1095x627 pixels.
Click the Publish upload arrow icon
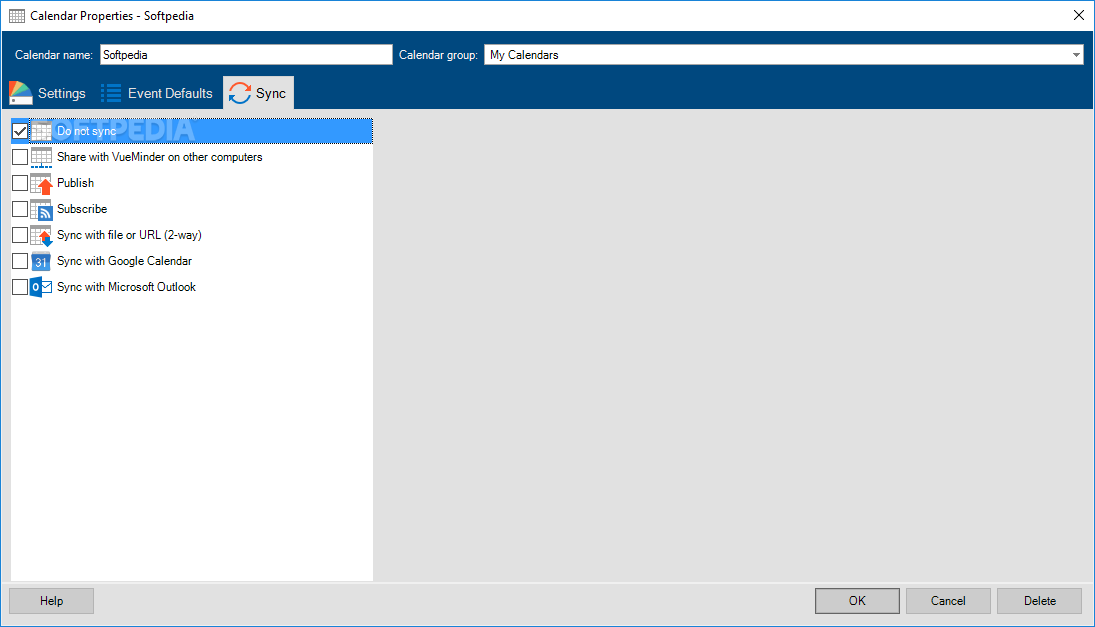coord(41,184)
